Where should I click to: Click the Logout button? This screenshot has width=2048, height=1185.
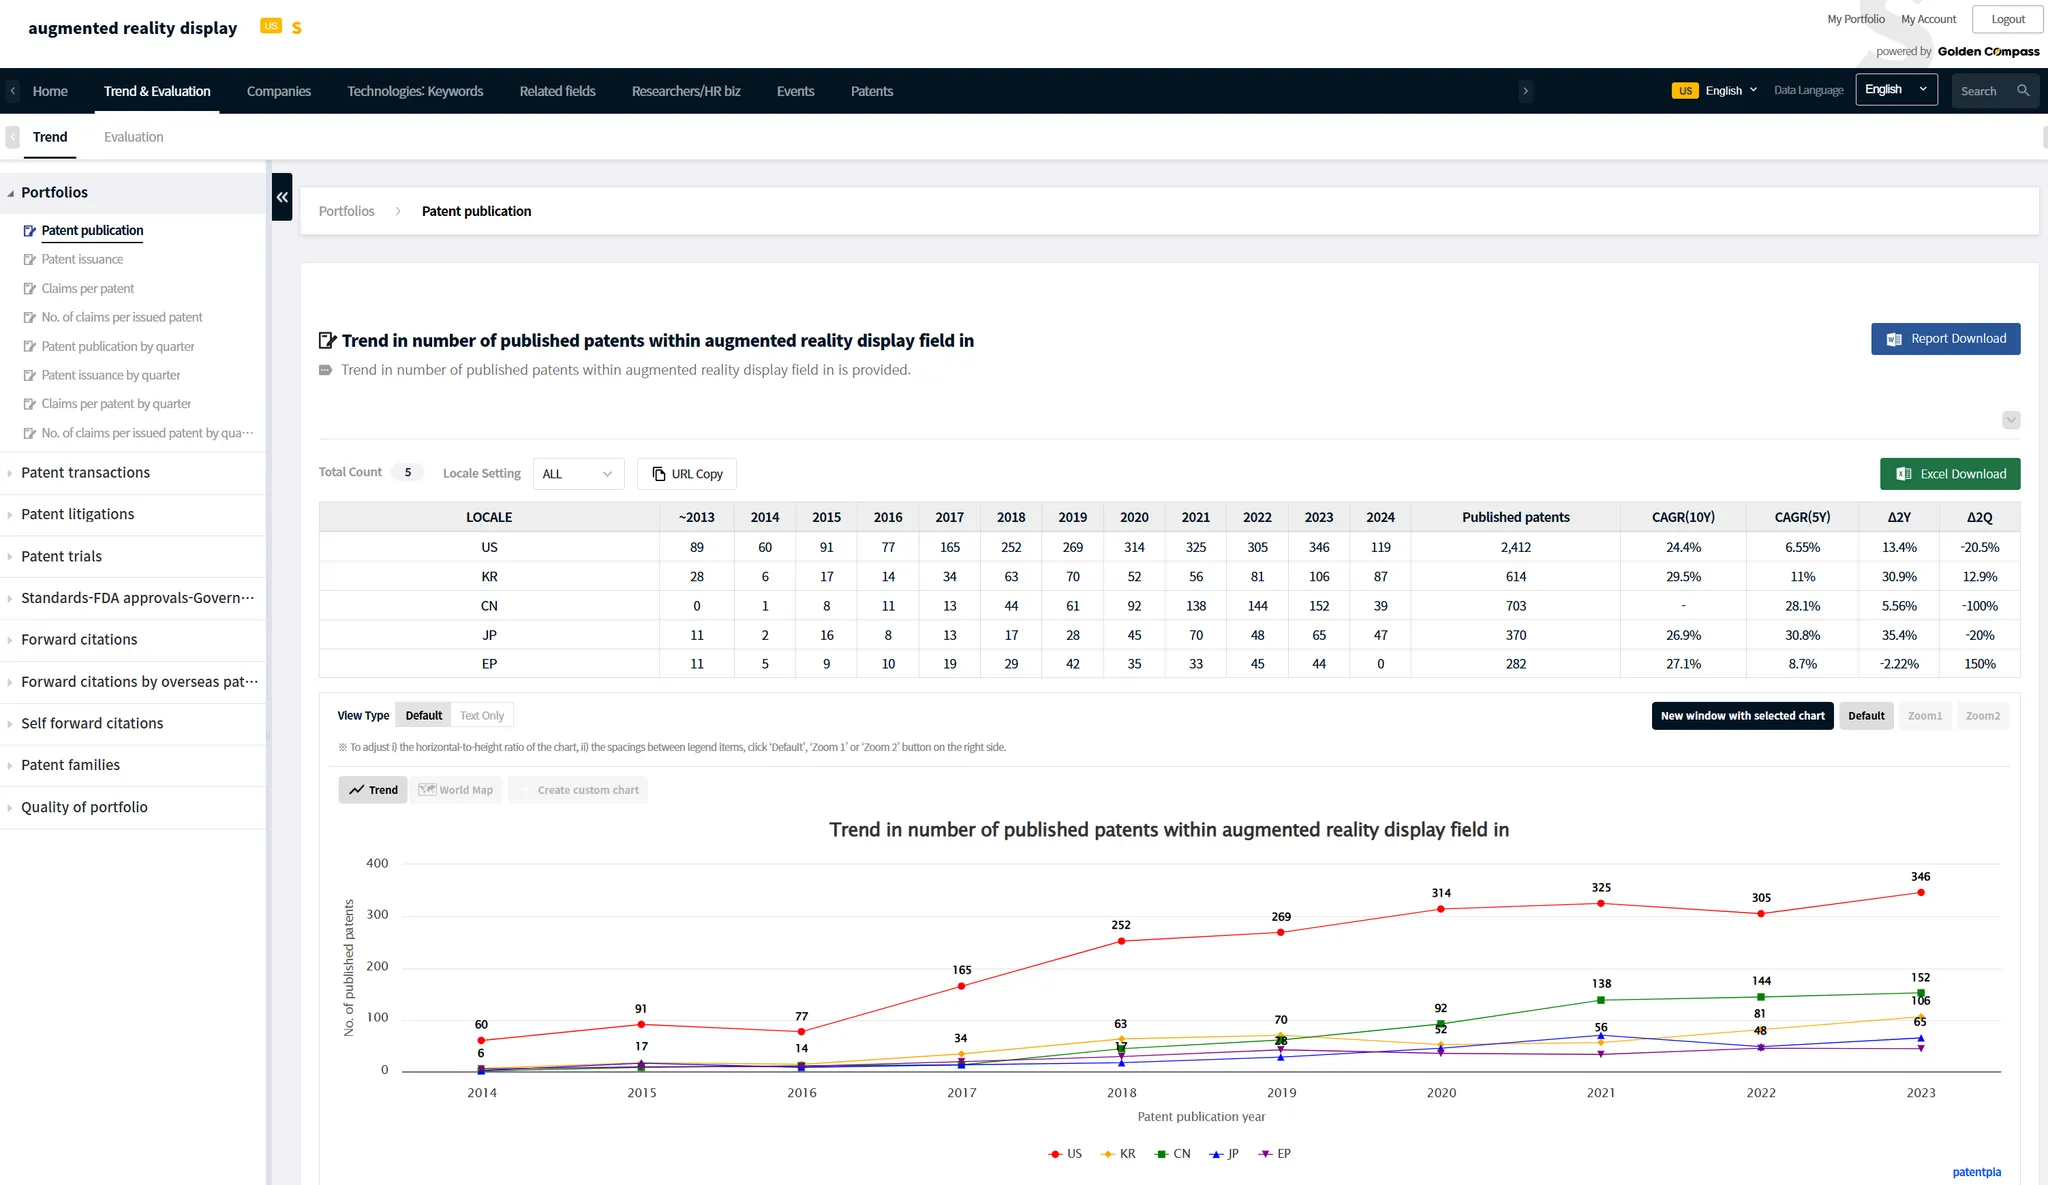pos(2007,19)
